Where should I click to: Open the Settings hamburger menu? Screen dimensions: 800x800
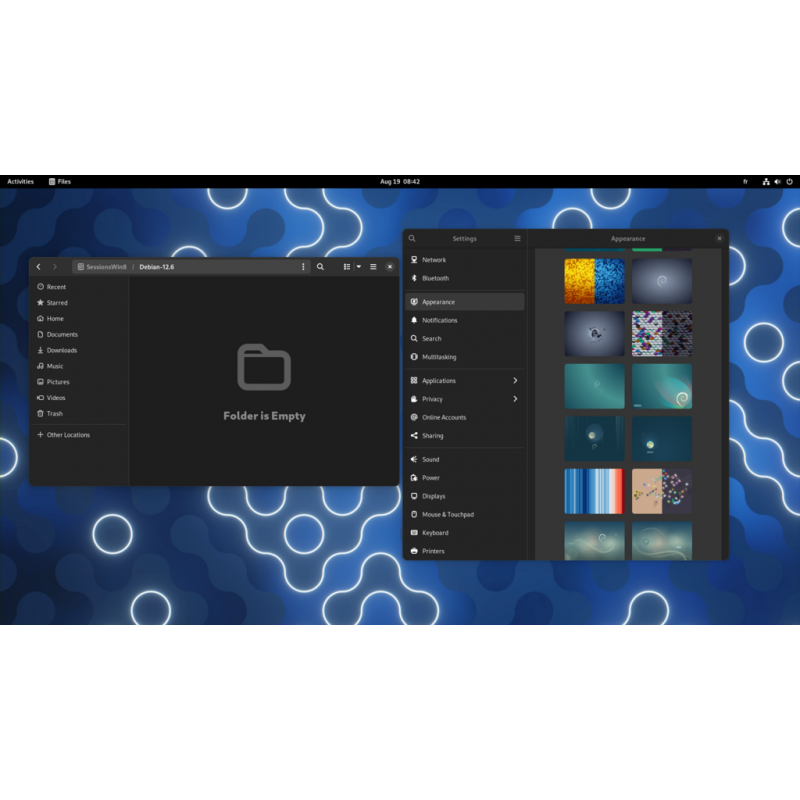517,239
